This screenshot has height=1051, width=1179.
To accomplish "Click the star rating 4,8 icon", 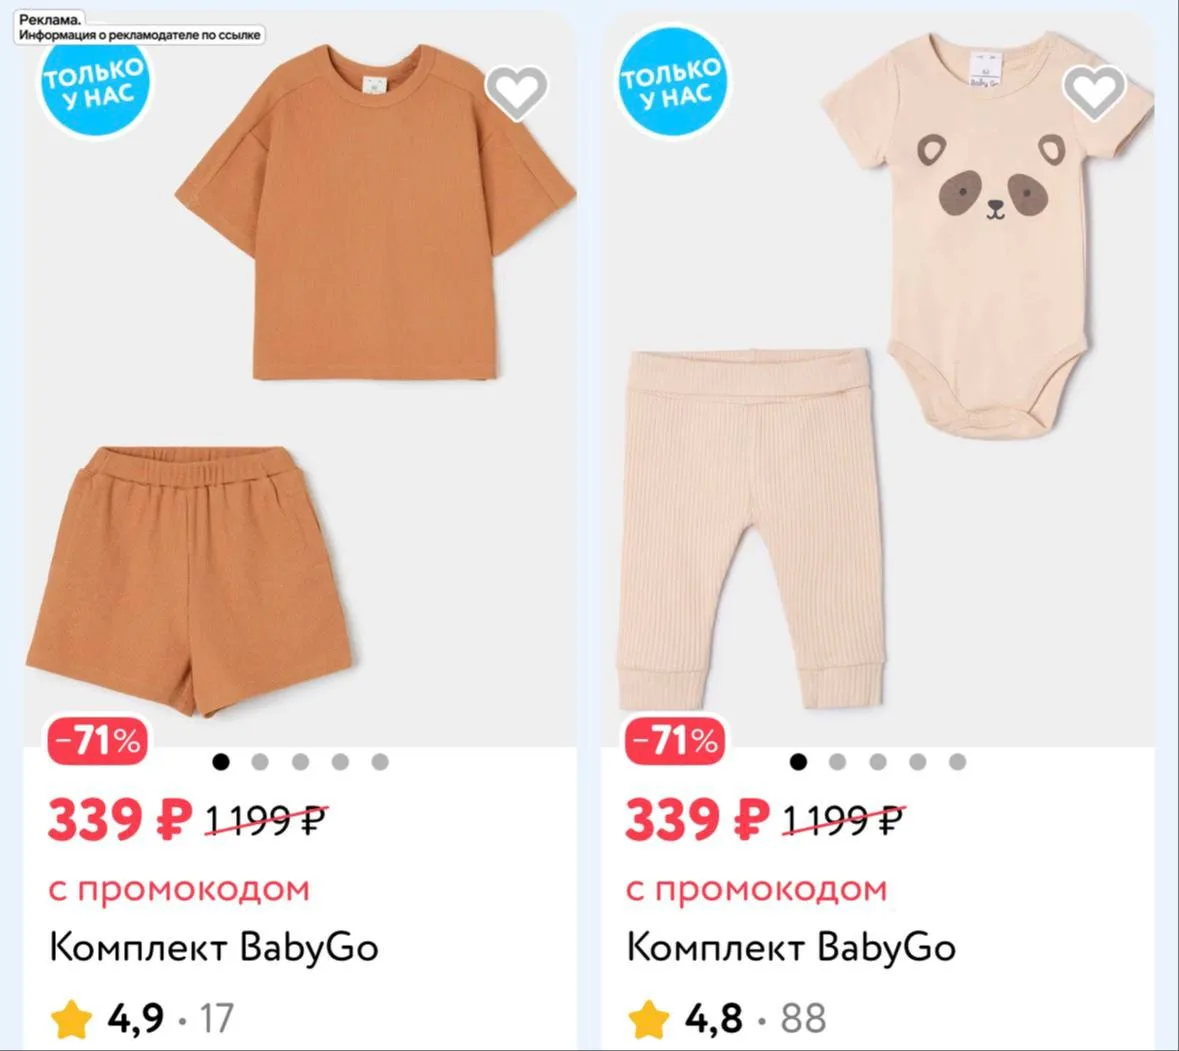I will (x=649, y=1019).
